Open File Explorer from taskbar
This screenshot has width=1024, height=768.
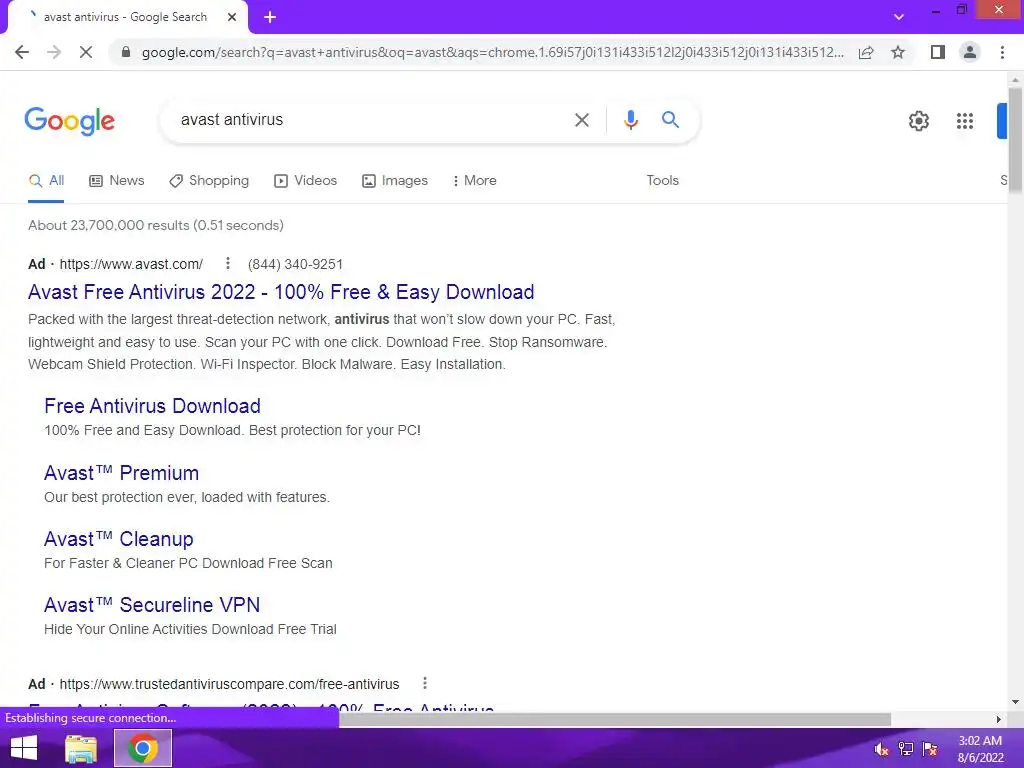[x=81, y=748]
